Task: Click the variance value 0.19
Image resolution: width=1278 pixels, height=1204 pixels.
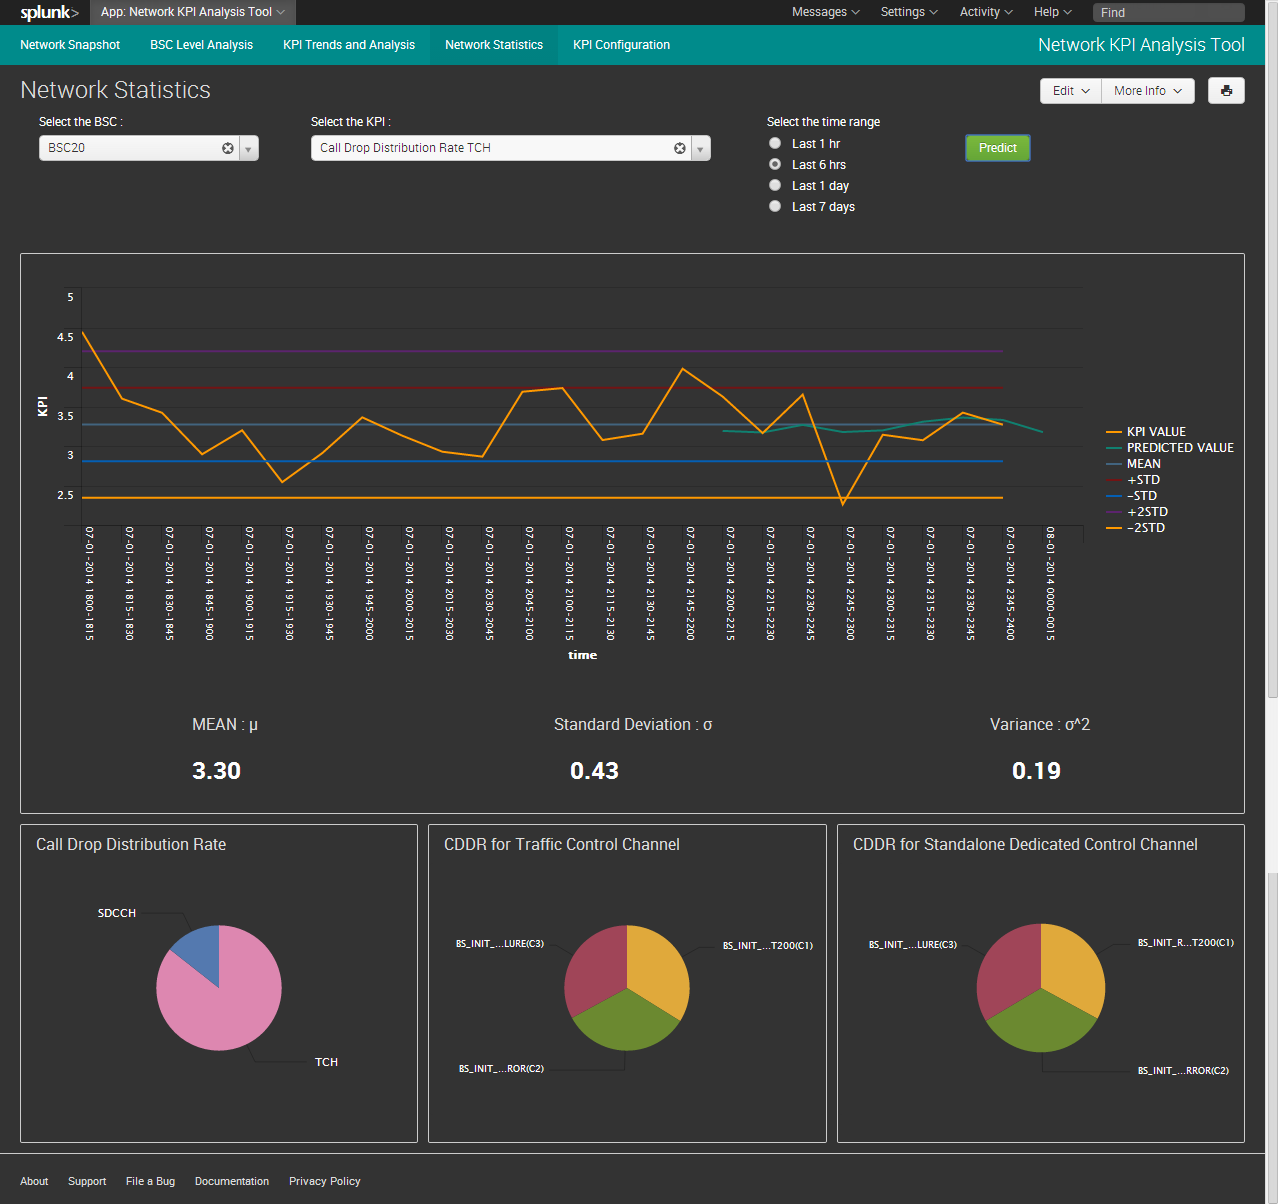Action: [1036, 771]
